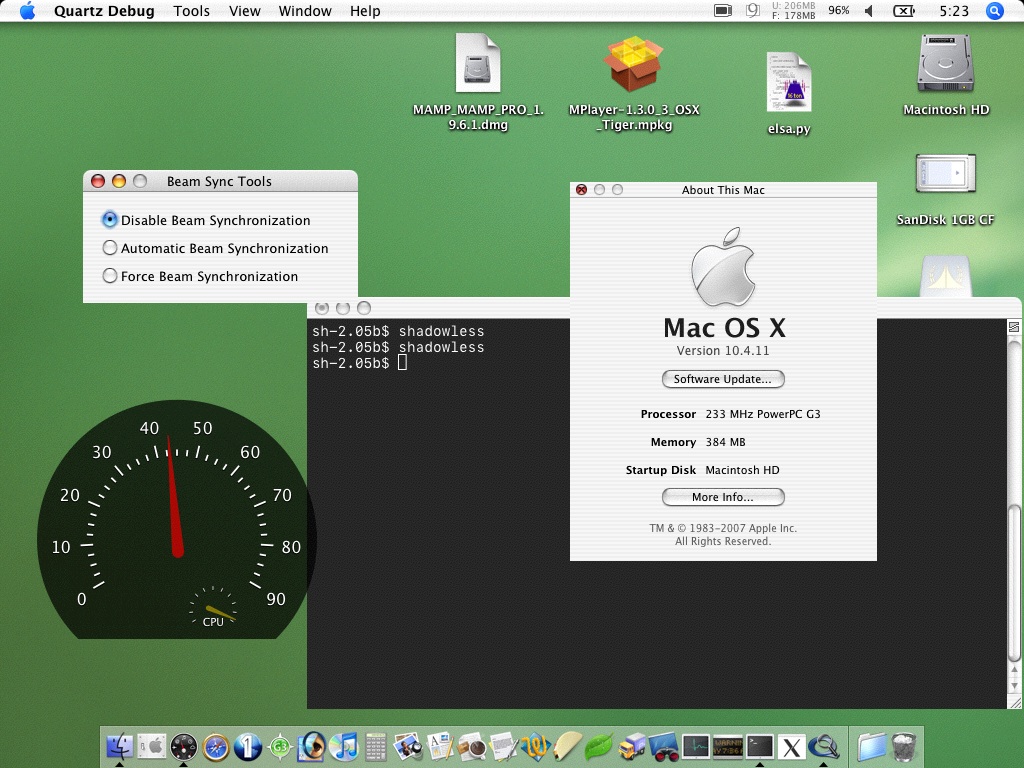1024x768 pixels.
Task: Open the Trash in the Dock
Action: (904, 746)
